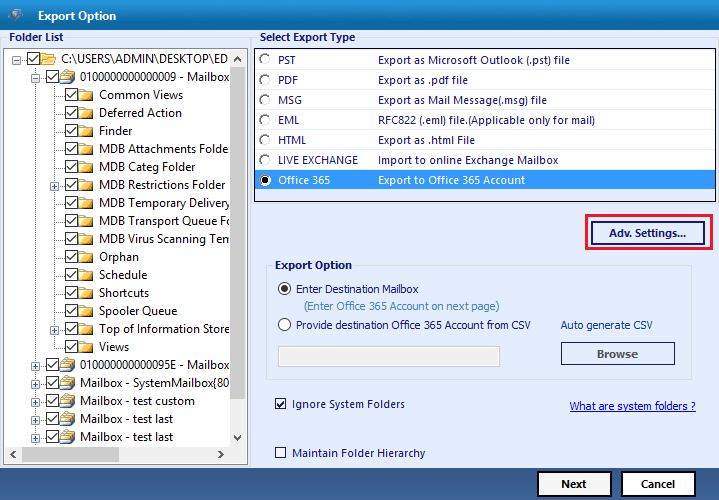
Task: Click 'Export as Microsoft Outlook (.pst) file' text
Action: (x=474, y=60)
